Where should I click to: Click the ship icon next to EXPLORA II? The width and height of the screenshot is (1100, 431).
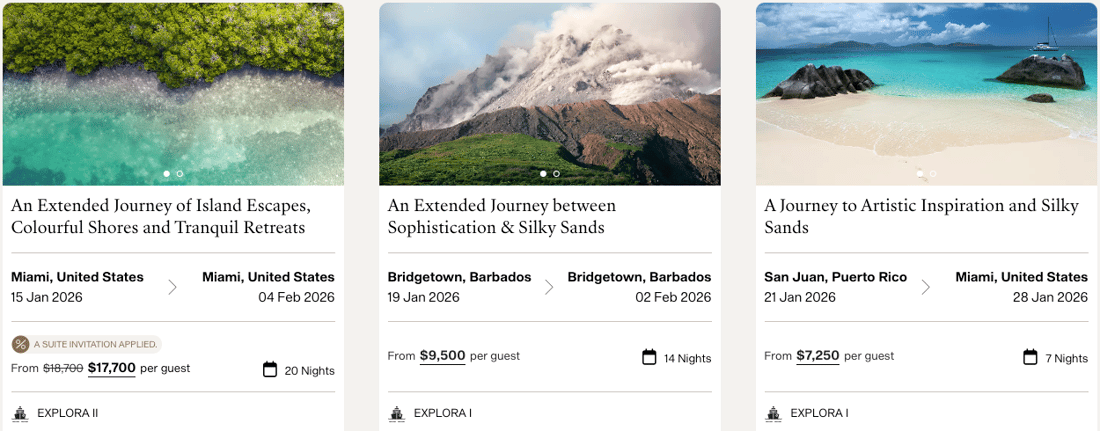20,413
